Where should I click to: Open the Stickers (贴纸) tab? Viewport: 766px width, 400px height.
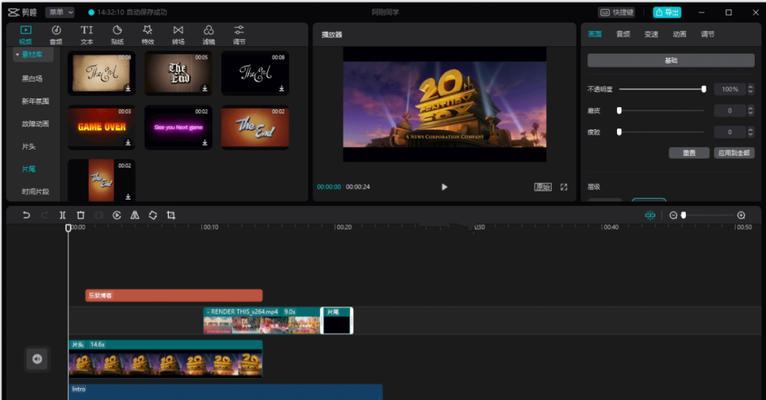point(117,35)
